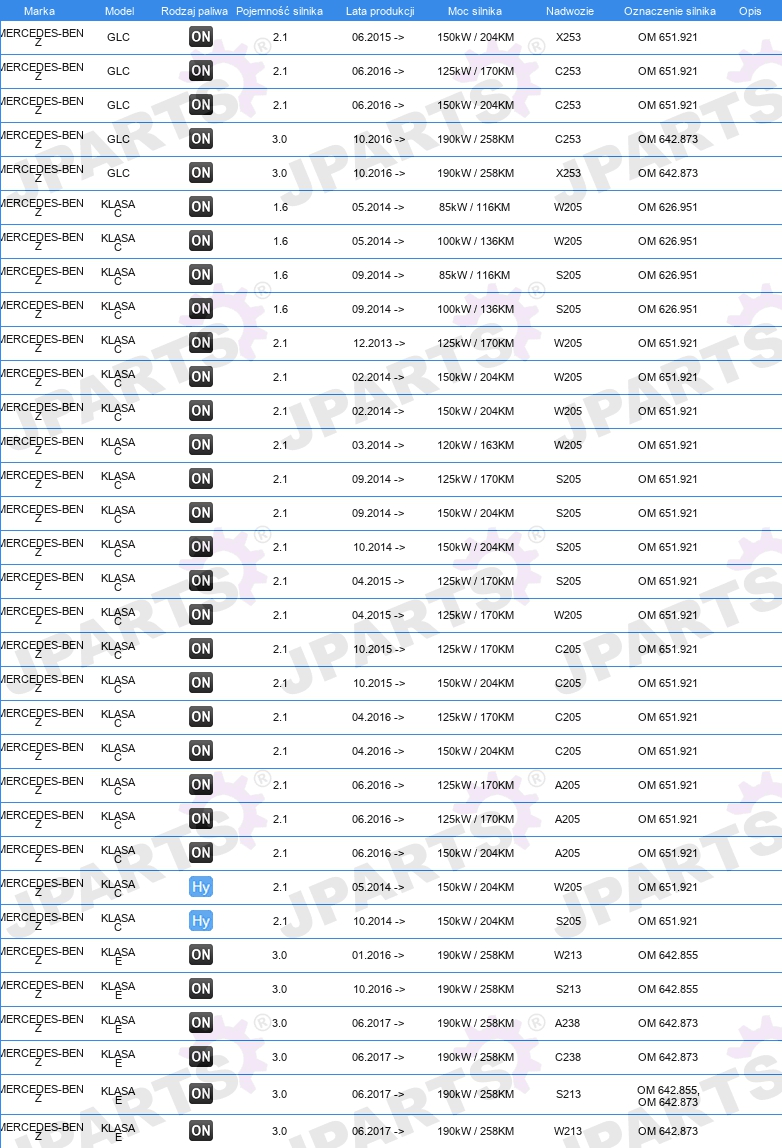782x1148 pixels.
Task: Click the Model column header
Action: [x=119, y=11]
